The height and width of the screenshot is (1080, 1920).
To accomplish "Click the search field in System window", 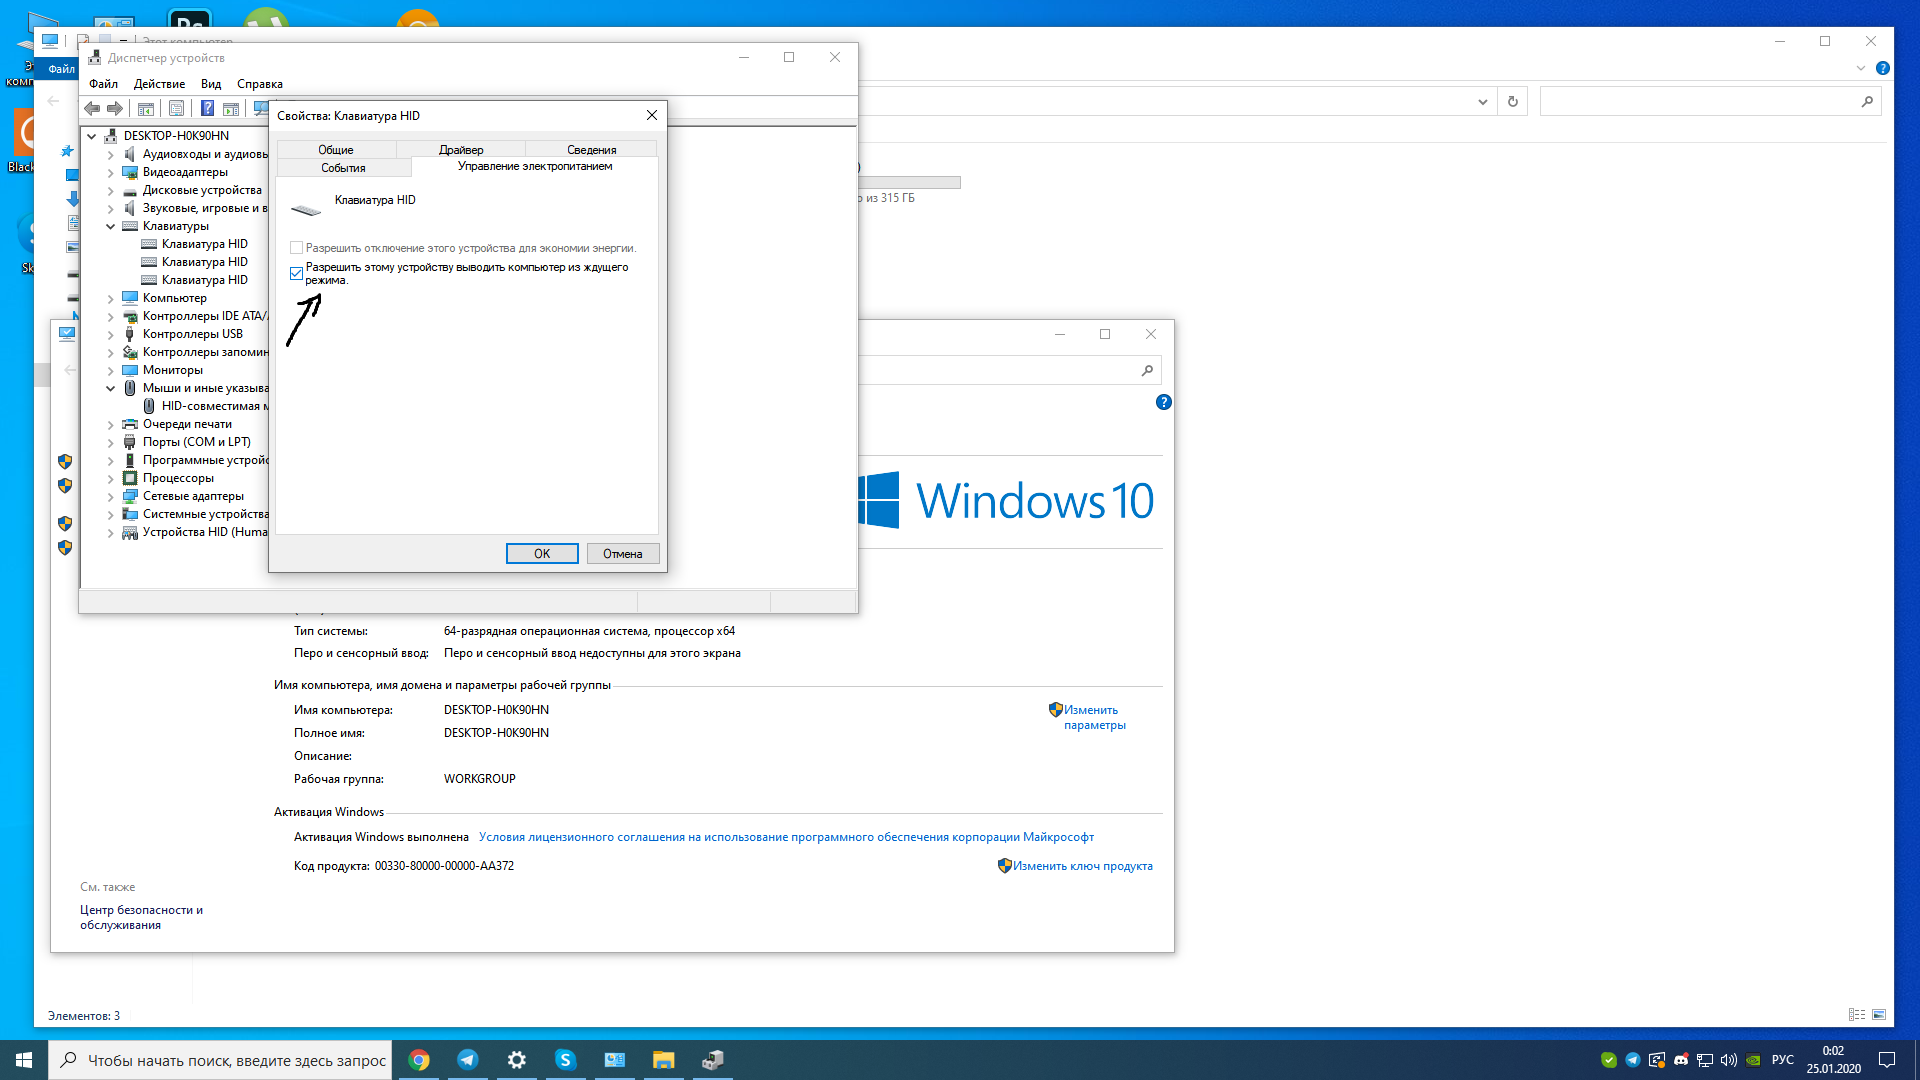I will tap(1010, 371).
